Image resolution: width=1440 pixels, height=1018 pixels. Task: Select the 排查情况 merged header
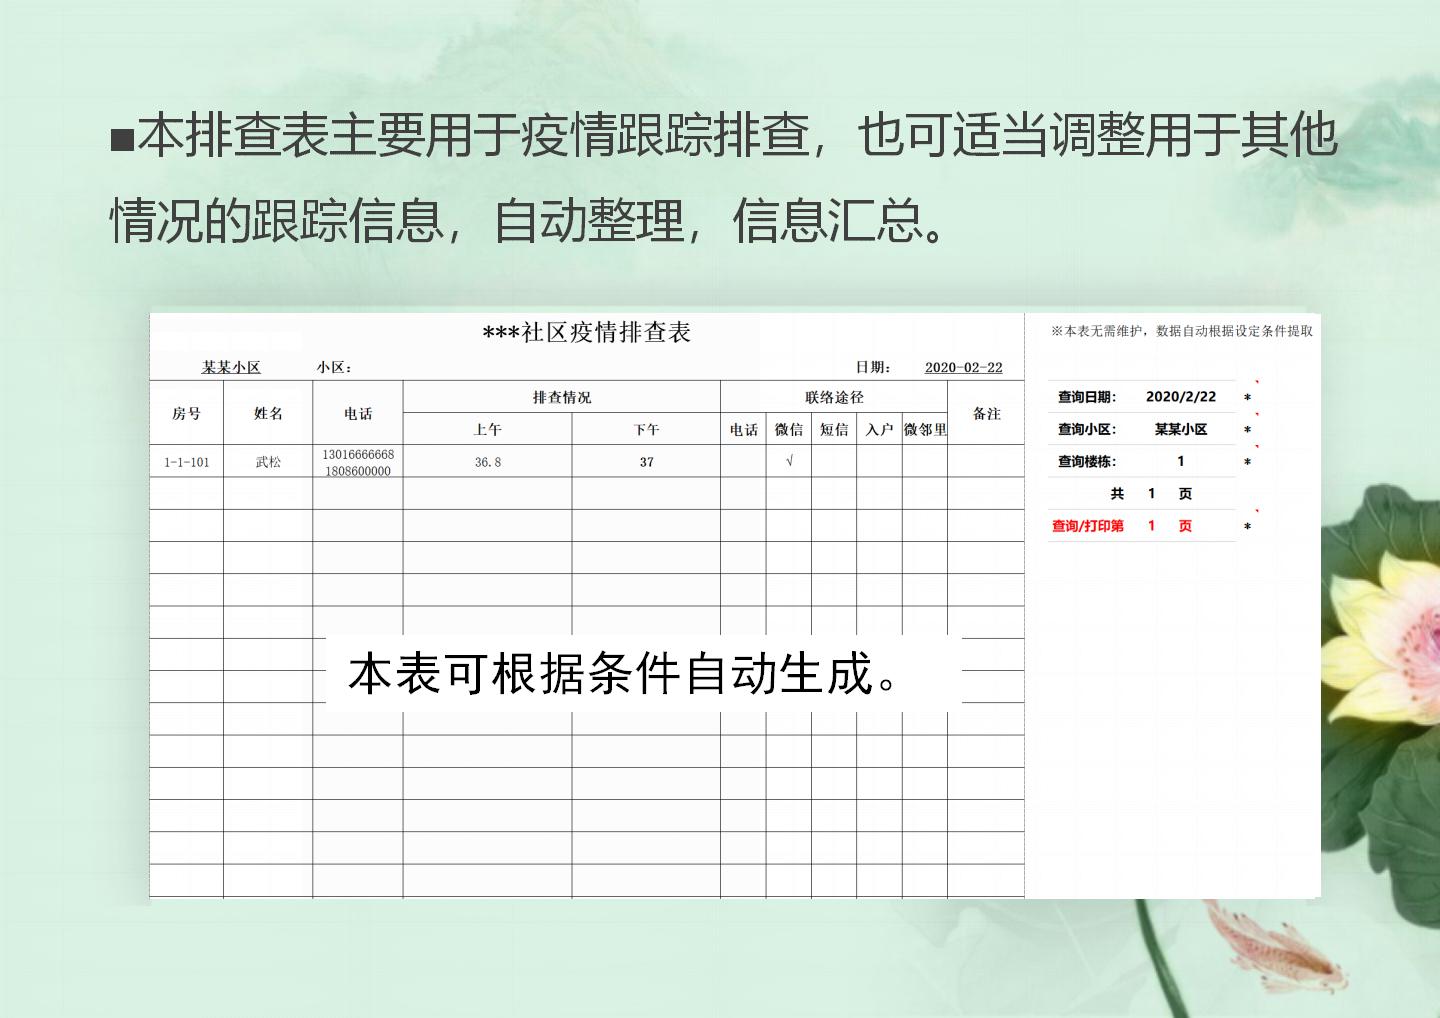561,397
